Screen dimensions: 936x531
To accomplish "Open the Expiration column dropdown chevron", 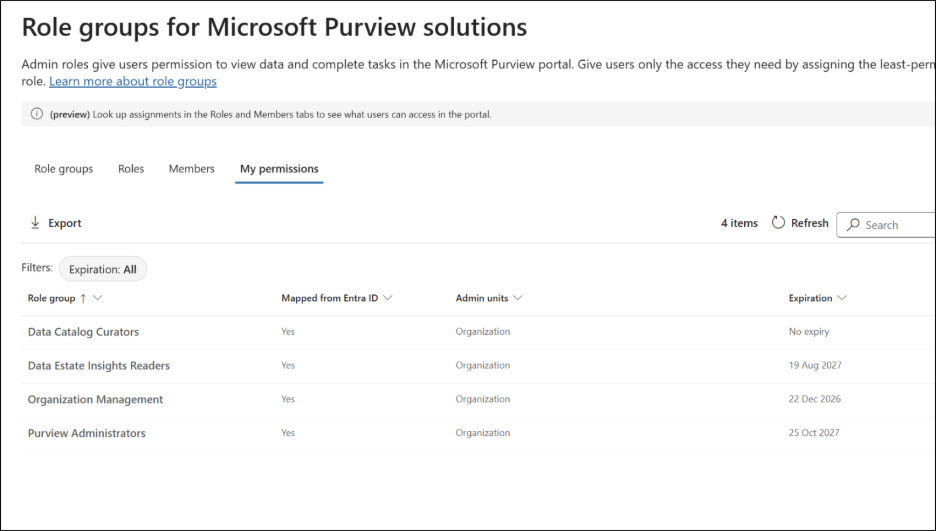I will pos(842,298).
